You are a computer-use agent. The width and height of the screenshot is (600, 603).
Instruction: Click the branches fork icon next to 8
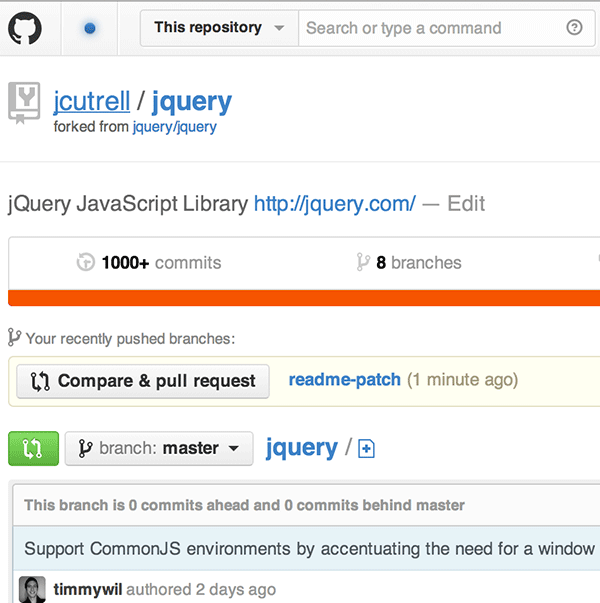pyautogui.click(x=363, y=262)
